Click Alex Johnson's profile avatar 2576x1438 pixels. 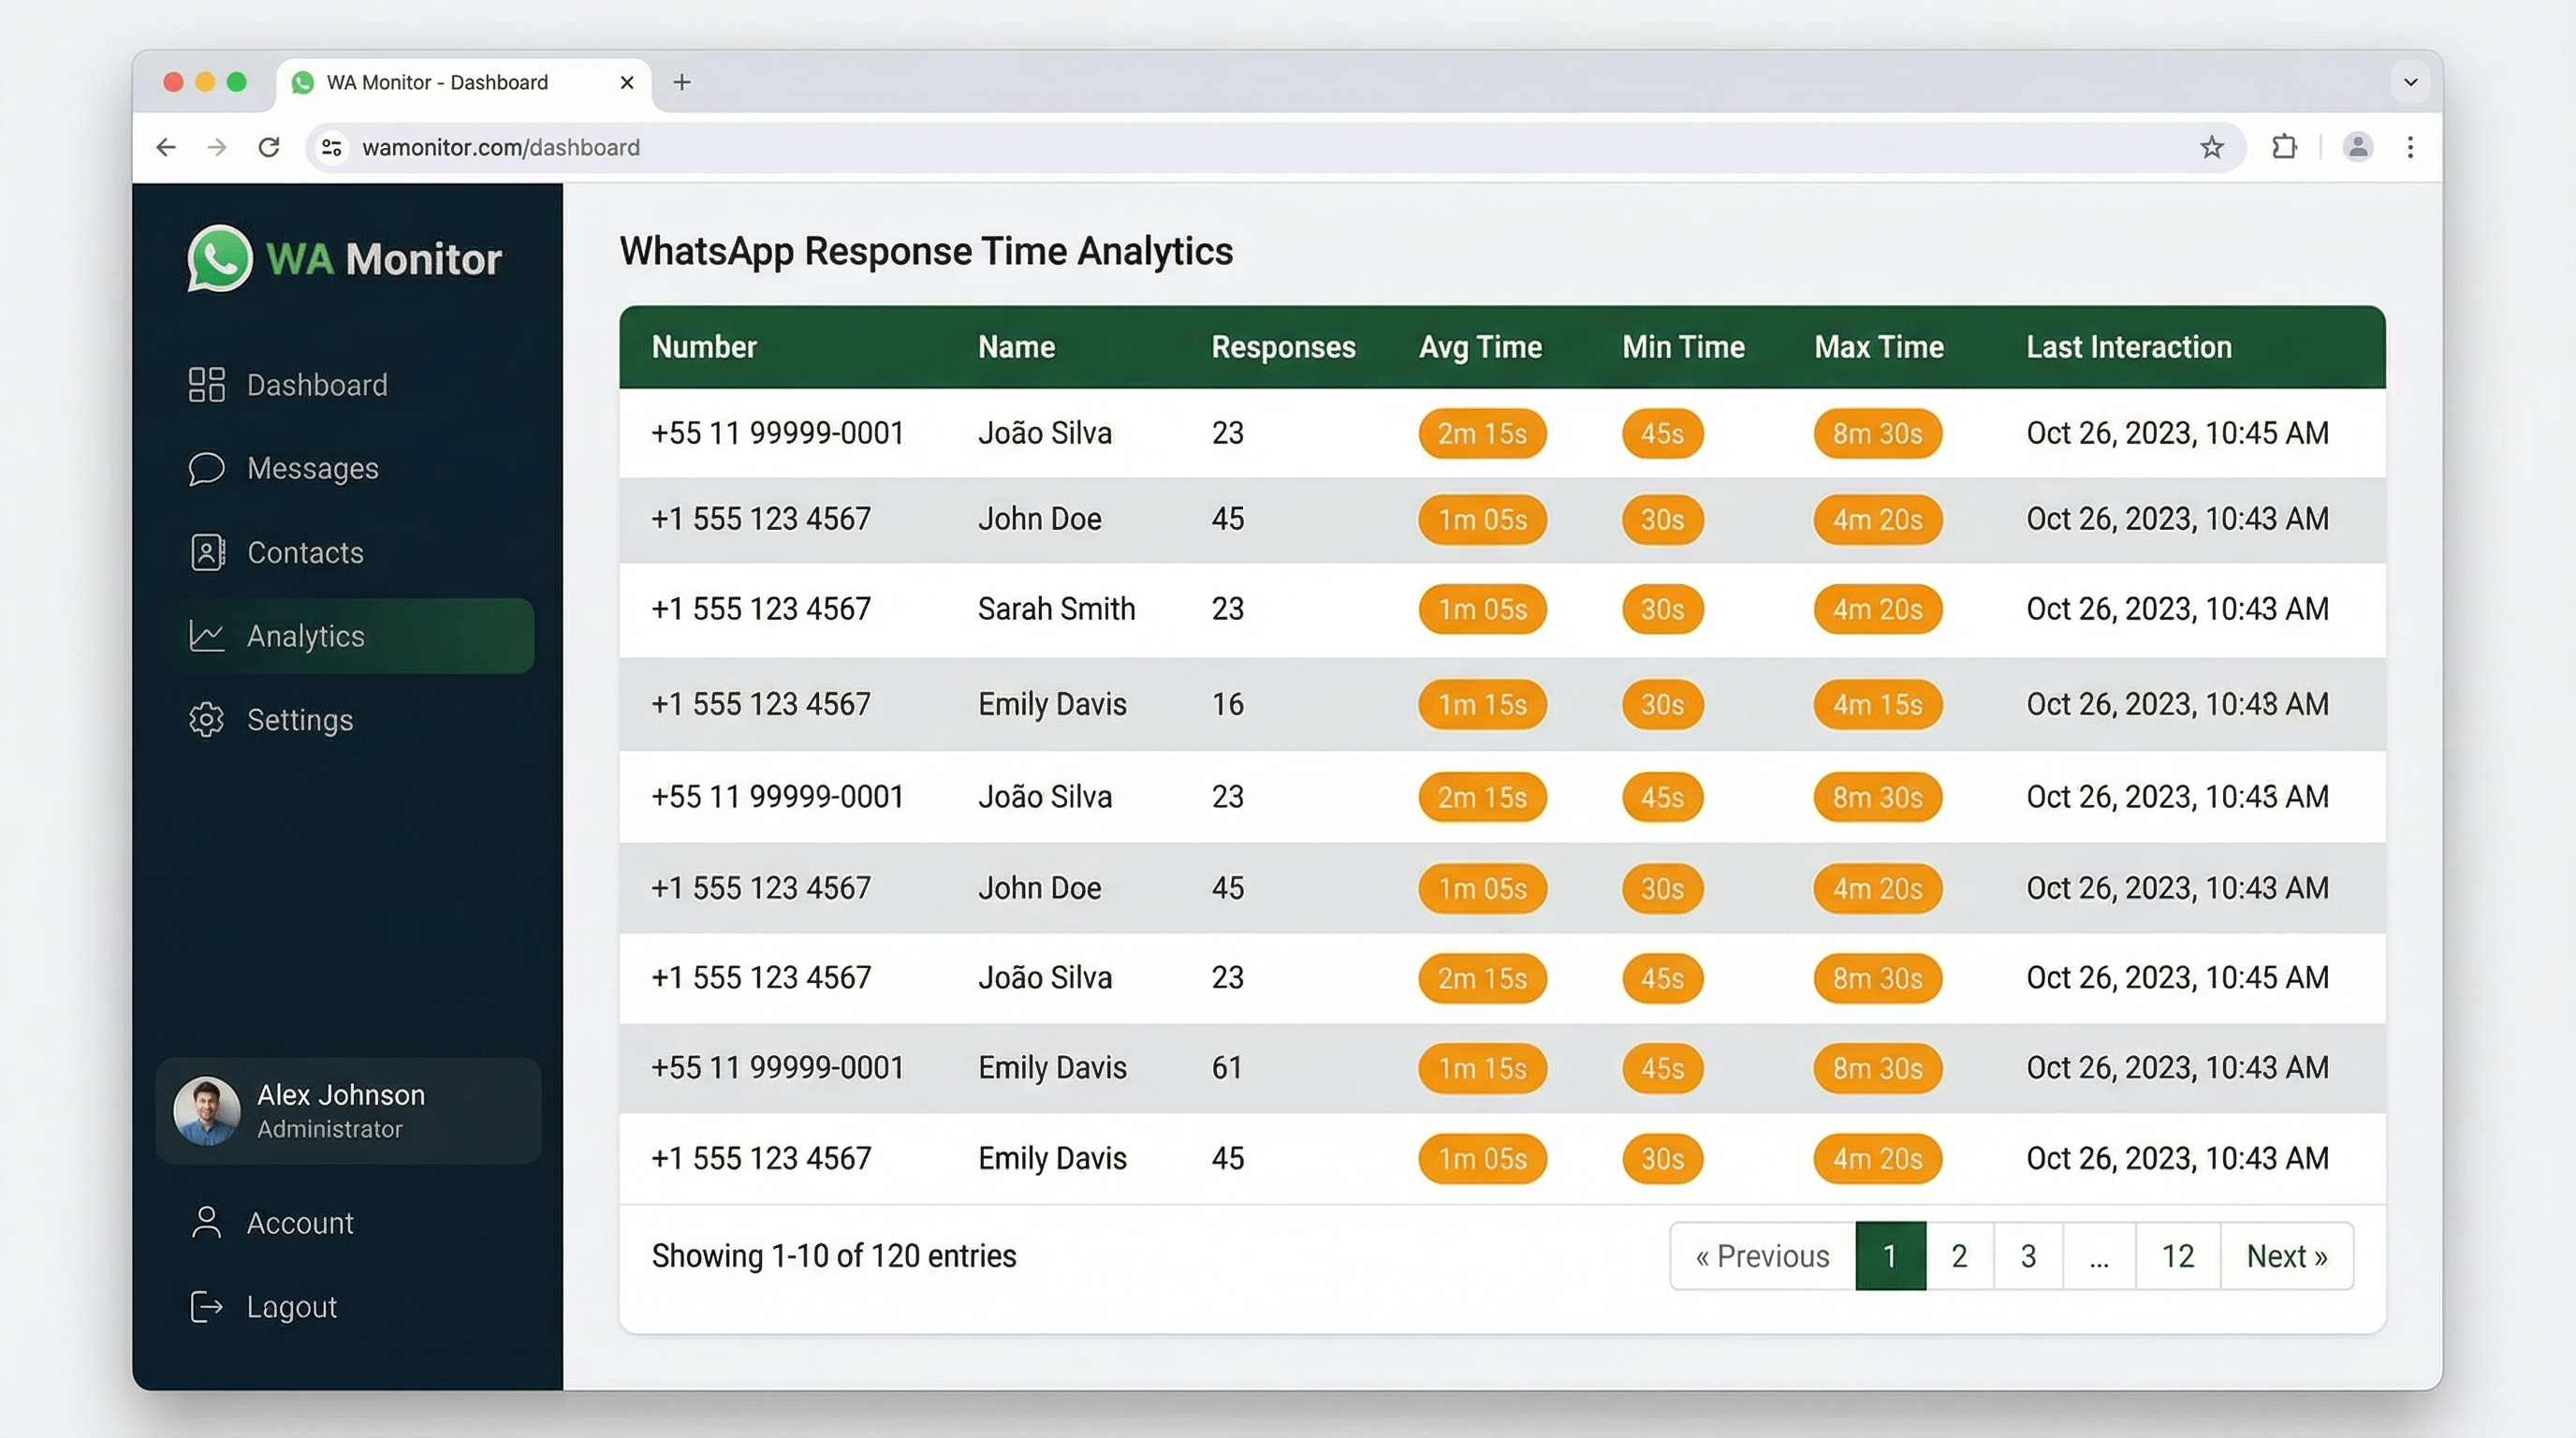coord(207,1110)
